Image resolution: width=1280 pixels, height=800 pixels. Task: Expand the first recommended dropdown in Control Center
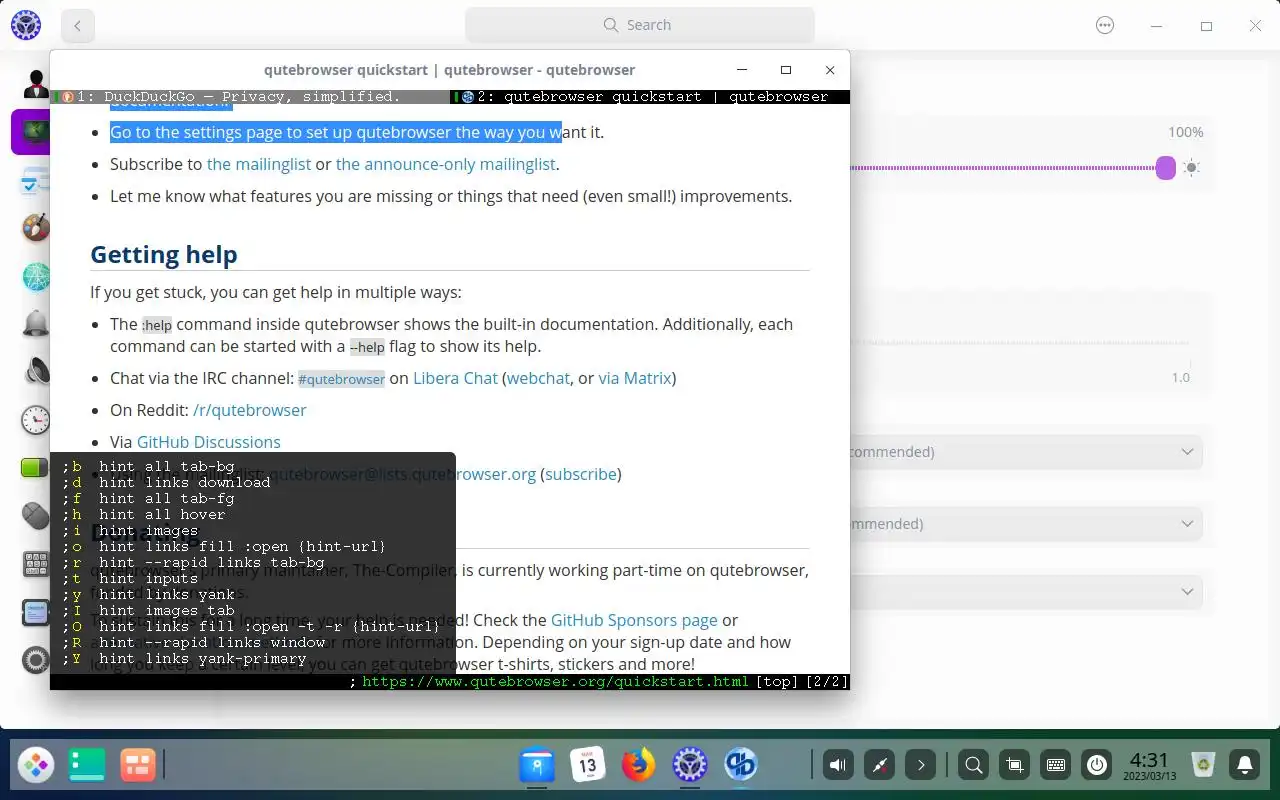1187,452
